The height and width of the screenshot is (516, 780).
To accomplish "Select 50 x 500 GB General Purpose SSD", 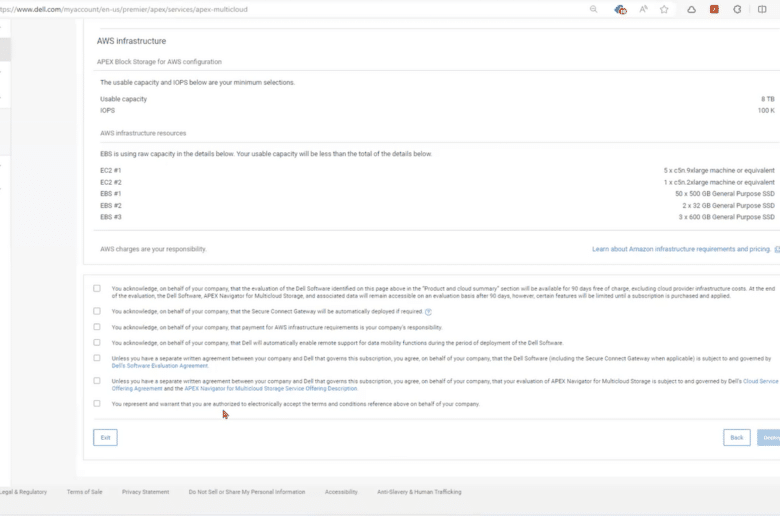I will (725, 194).
